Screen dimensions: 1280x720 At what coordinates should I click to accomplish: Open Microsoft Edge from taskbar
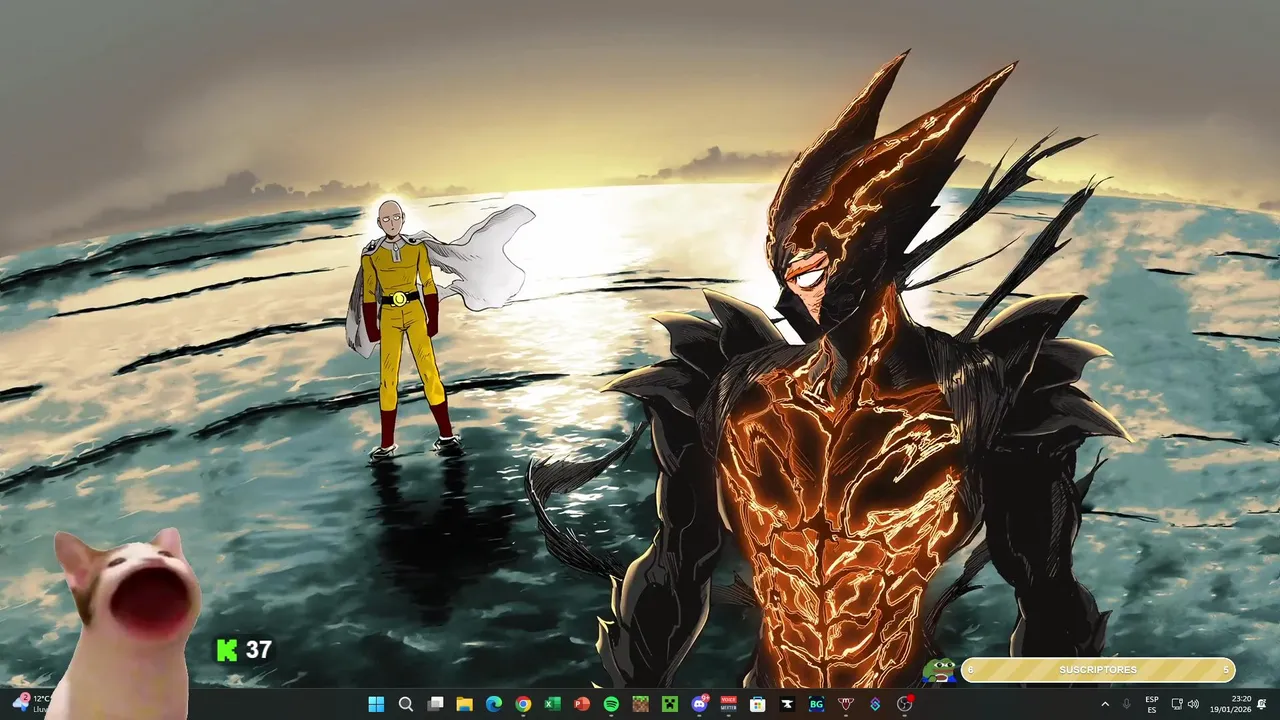[493, 704]
